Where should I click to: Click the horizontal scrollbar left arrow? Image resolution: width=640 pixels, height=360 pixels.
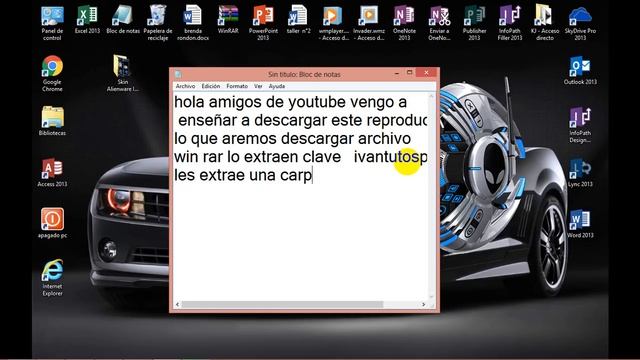pyautogui.click(x=177, y=304)
